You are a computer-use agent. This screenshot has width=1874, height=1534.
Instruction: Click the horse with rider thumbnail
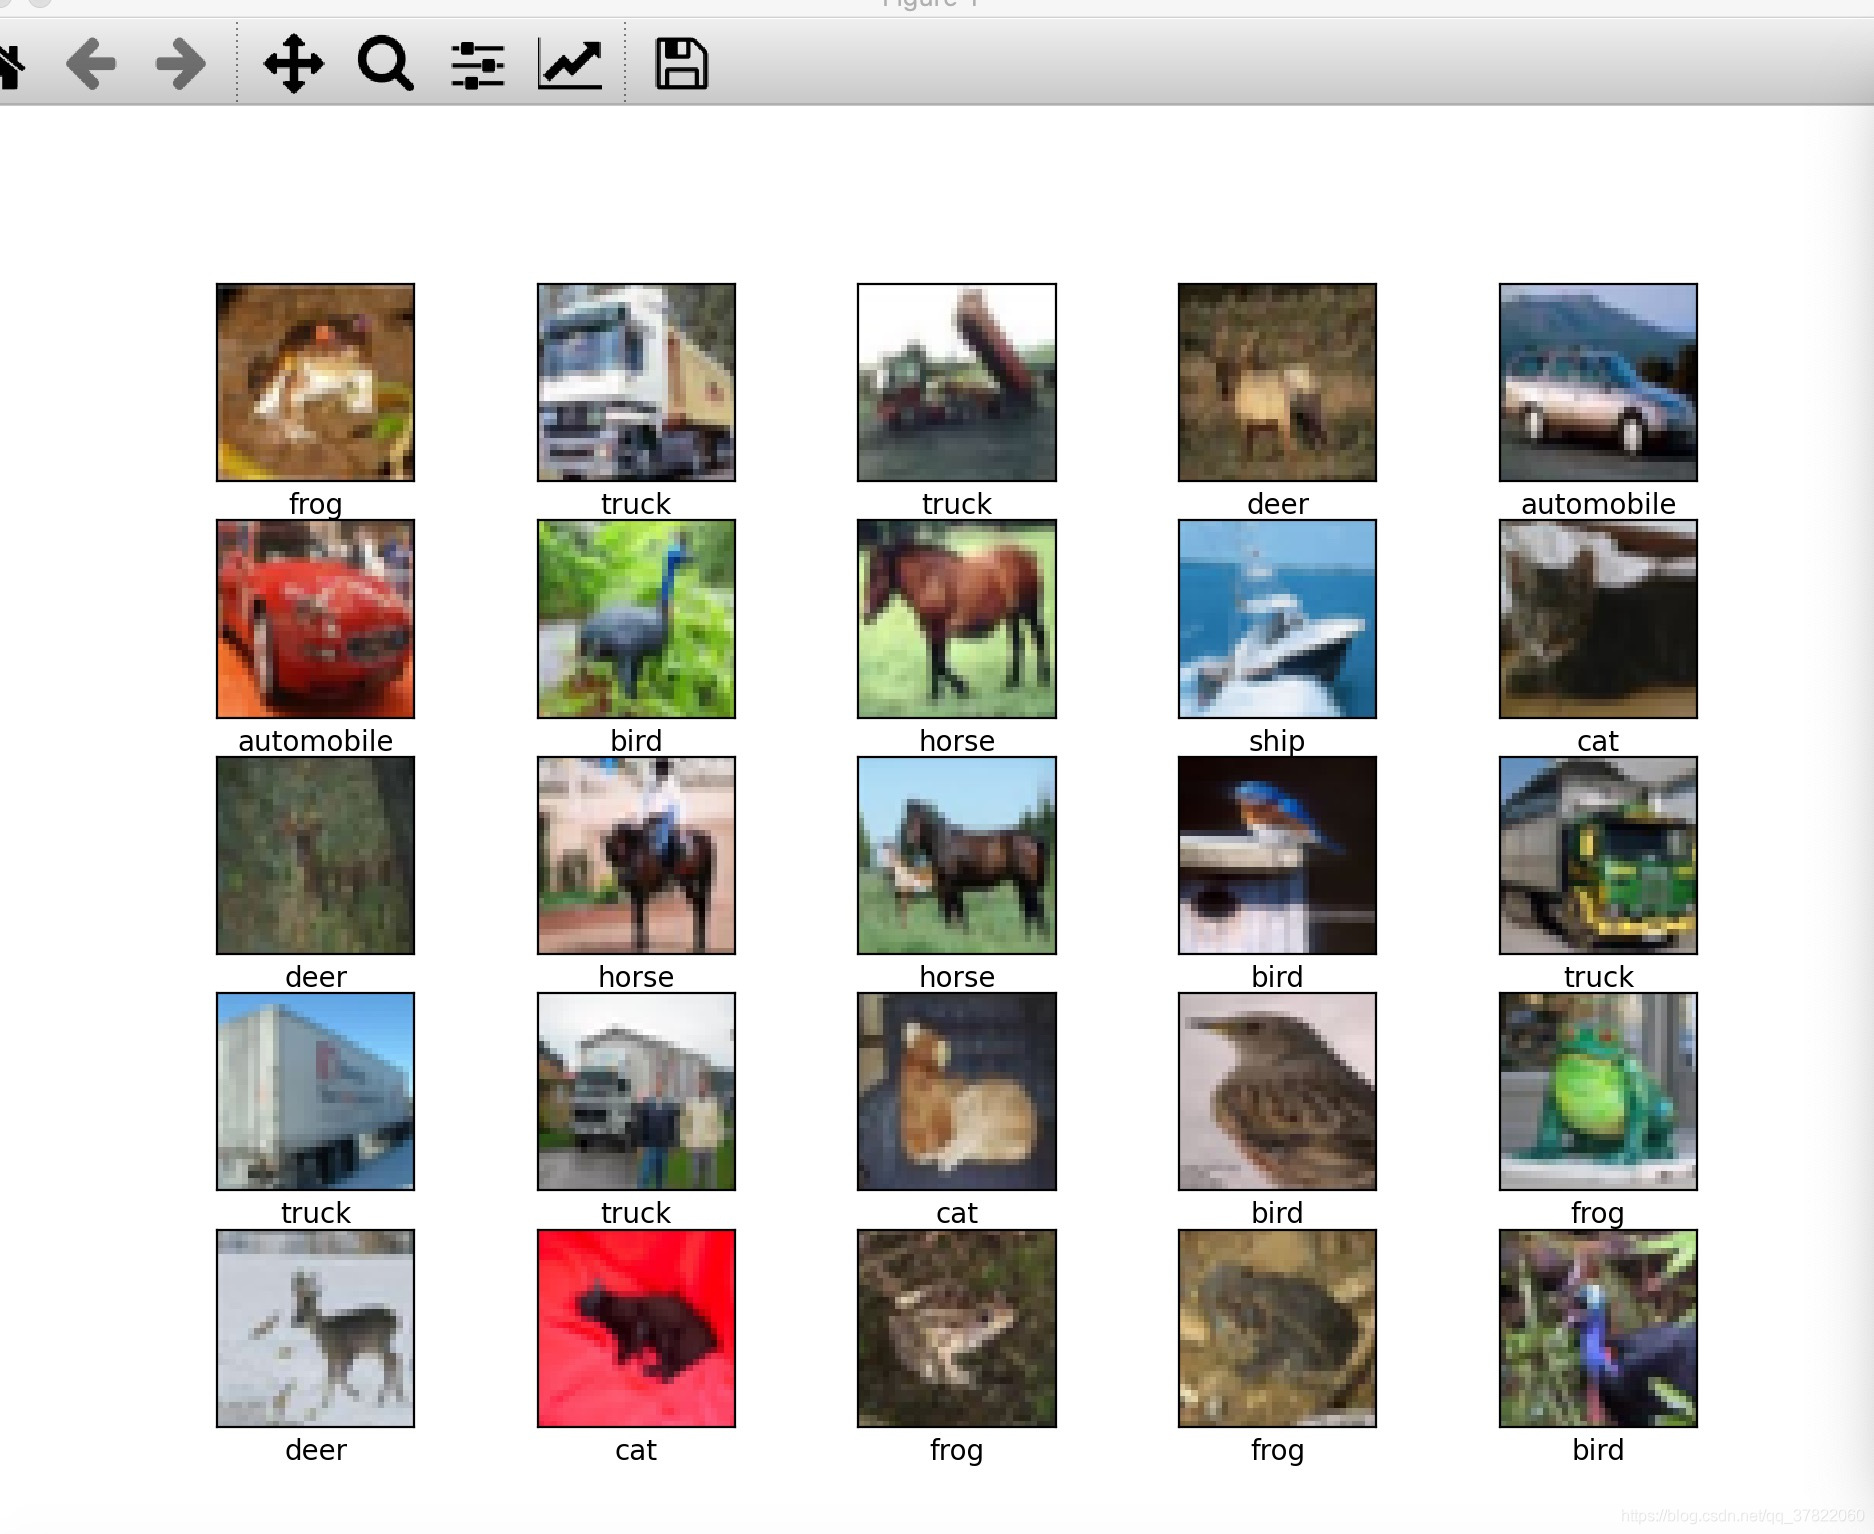point(636,853)
